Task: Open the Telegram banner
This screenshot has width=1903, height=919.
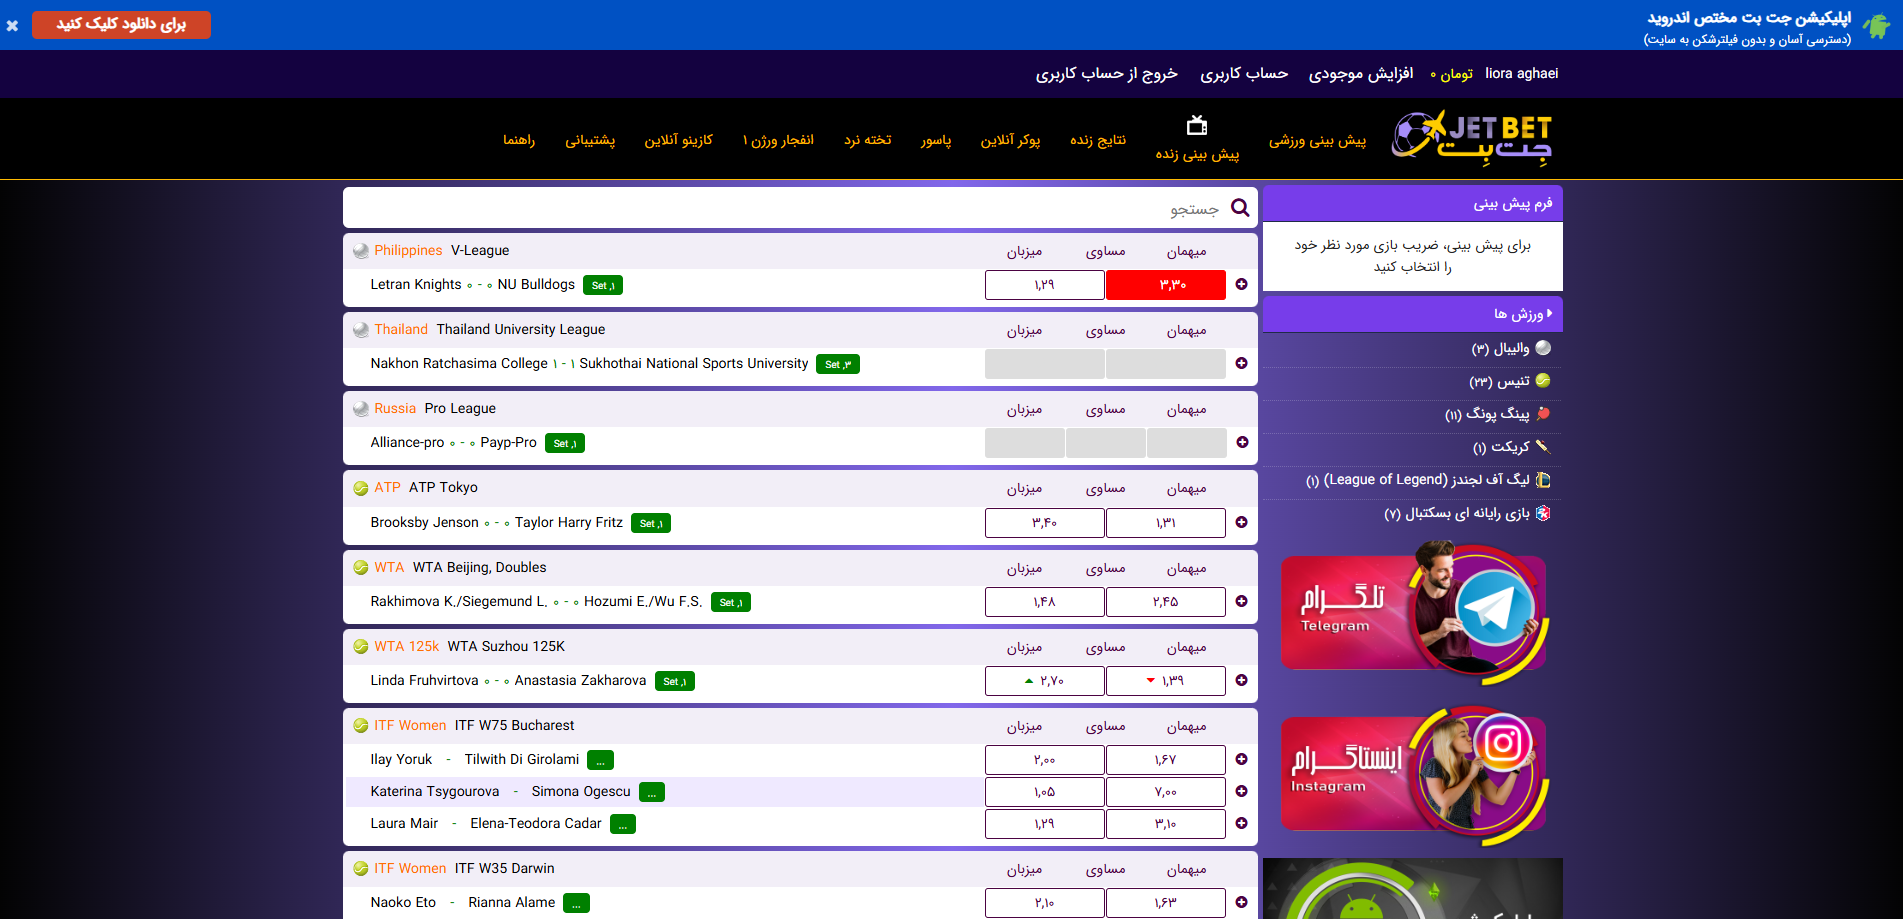Action: click(x=1413, y=613)
